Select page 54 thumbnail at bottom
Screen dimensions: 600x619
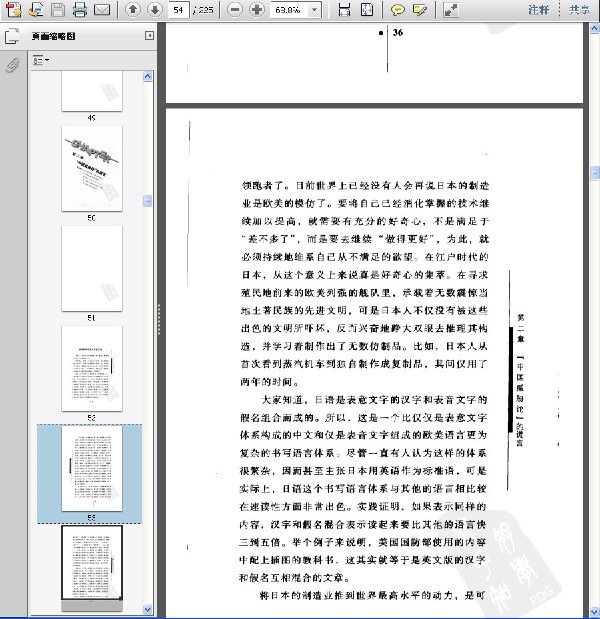[92, 563]
